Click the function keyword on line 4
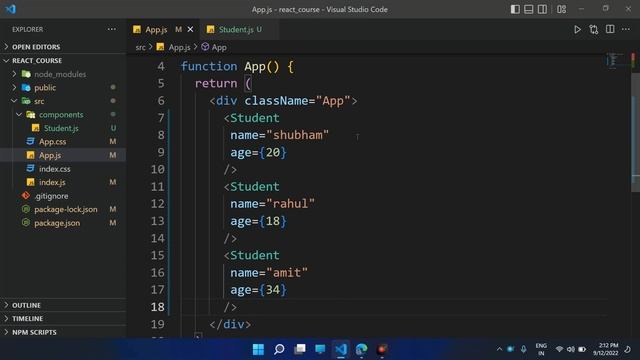Image resolution: width=640 pixels, height=360 pixels. 209,67
